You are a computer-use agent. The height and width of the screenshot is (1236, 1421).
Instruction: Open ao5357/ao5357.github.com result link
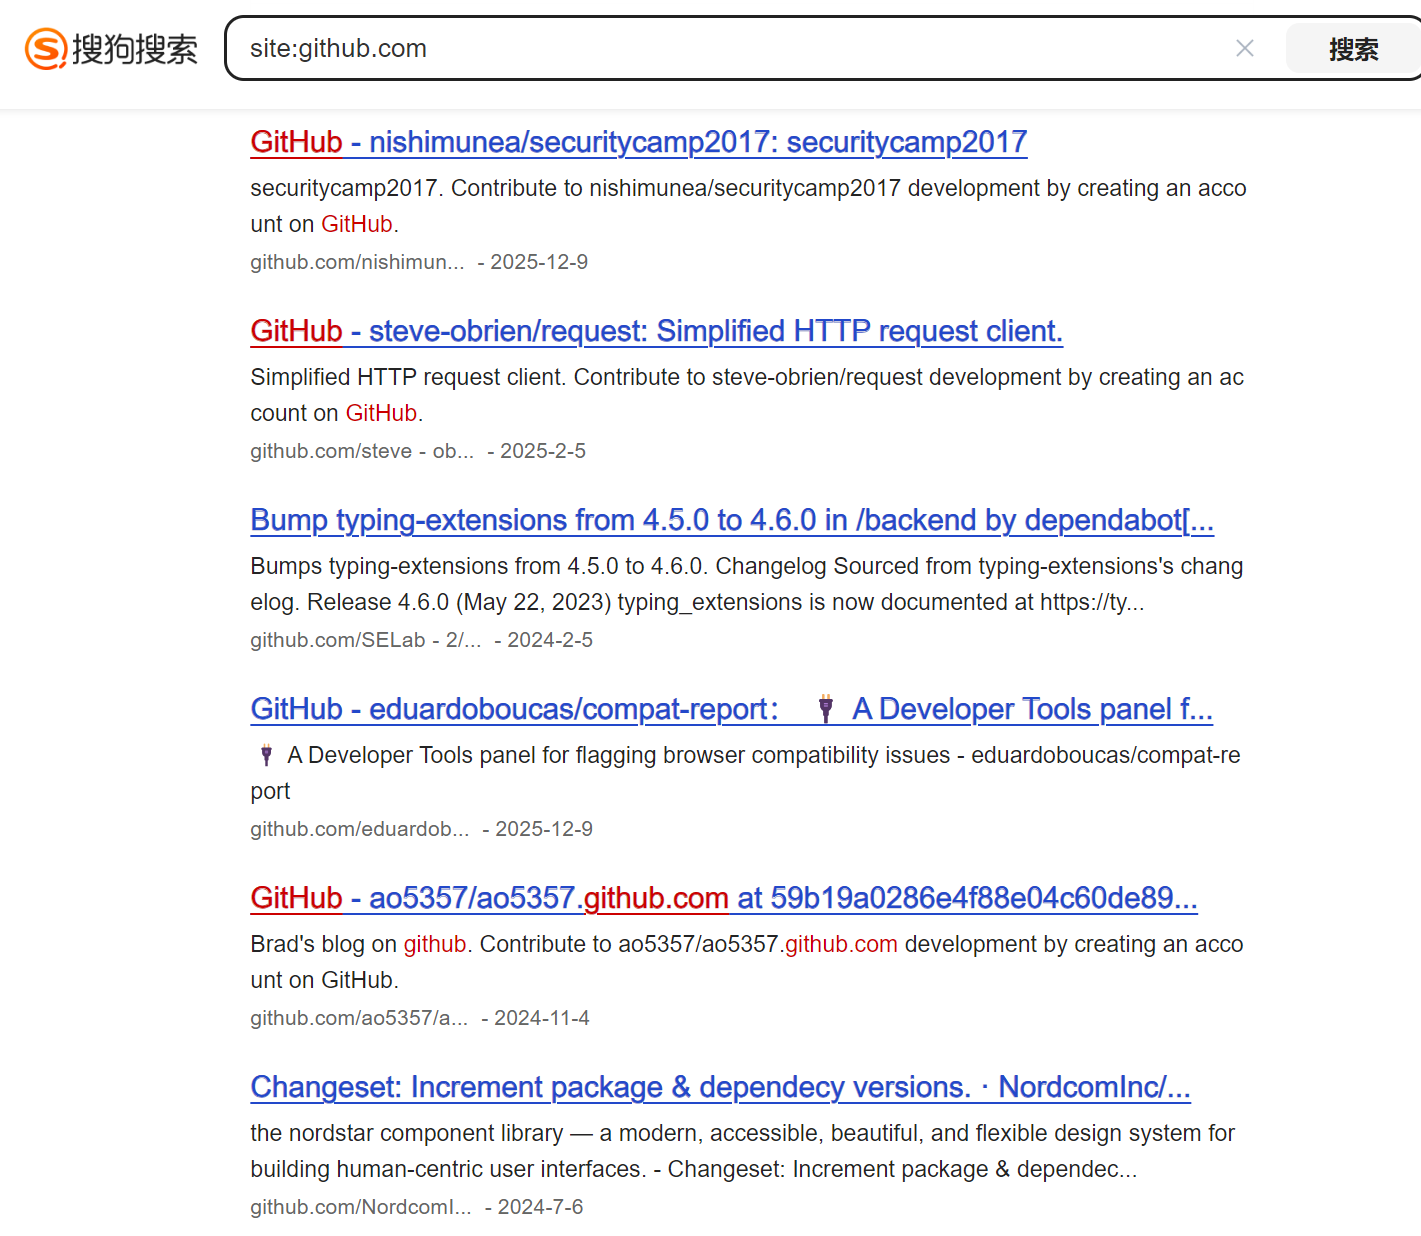[724, 898]
